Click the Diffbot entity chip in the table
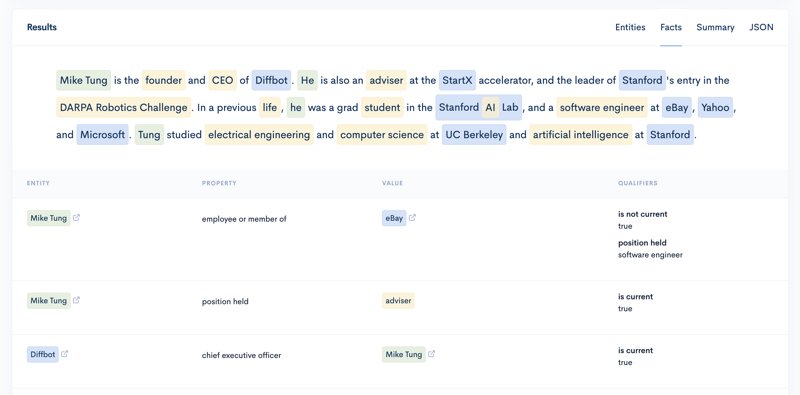Image resolution: width=800 pixels, height=395 pixels. click(43, 355)
